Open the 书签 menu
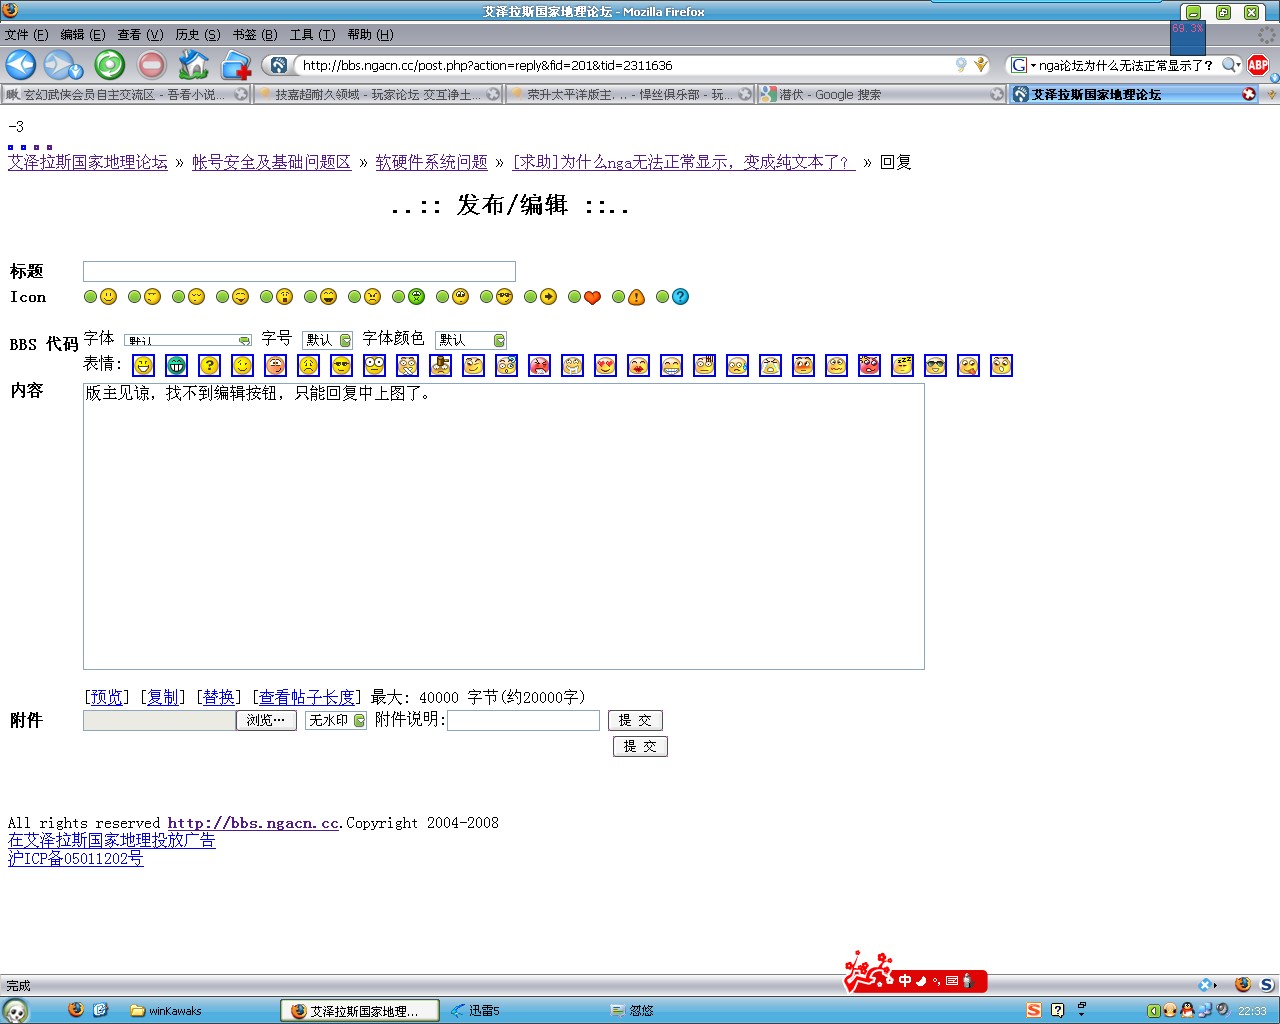 pyautogui.click(x=255, y=34)
